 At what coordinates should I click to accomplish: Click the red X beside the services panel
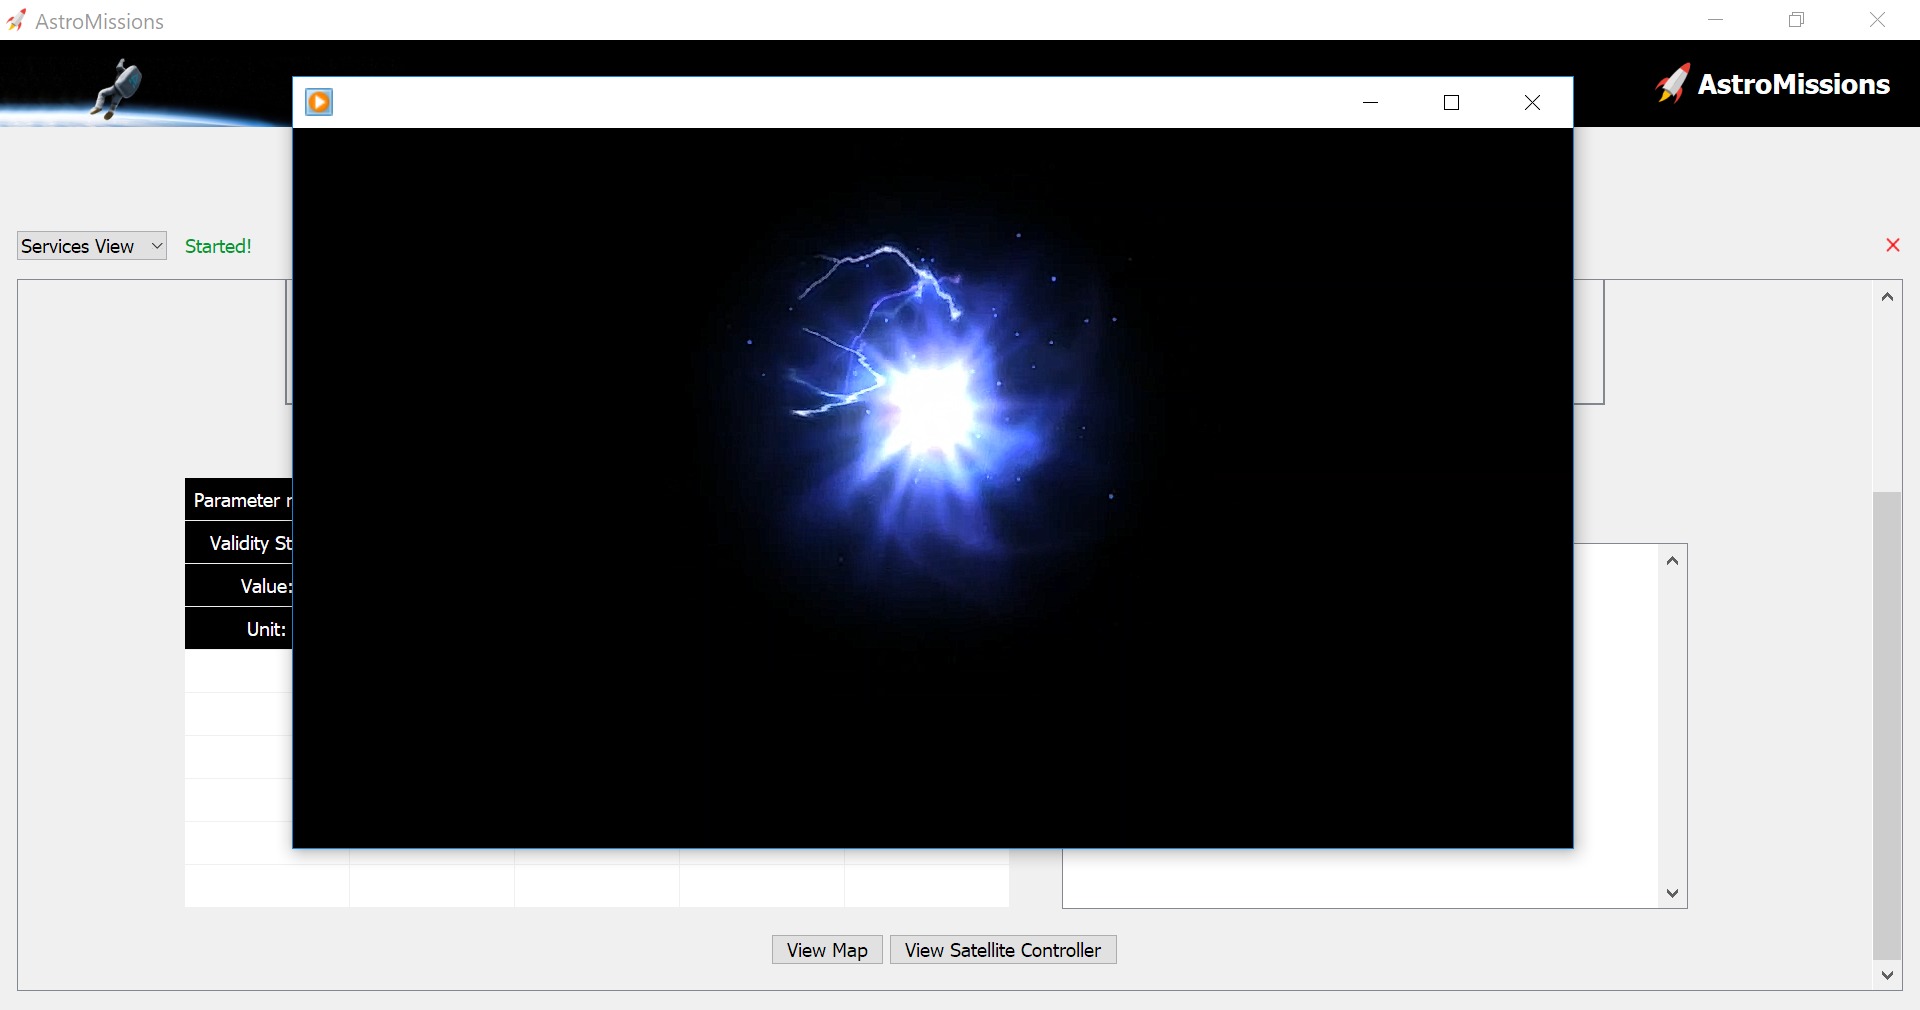[1892, 246]
